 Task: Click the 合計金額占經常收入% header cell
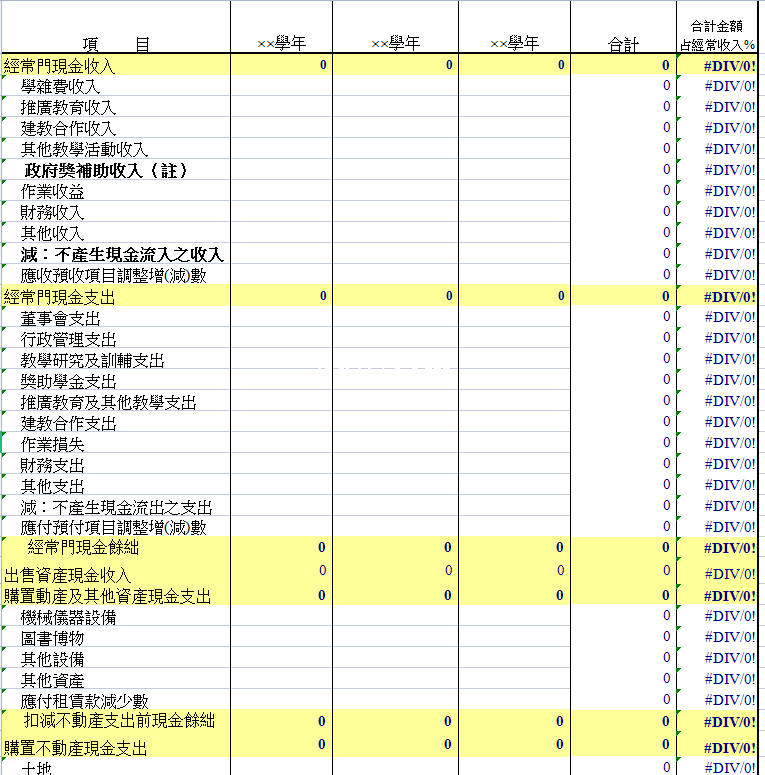[717, 35]
